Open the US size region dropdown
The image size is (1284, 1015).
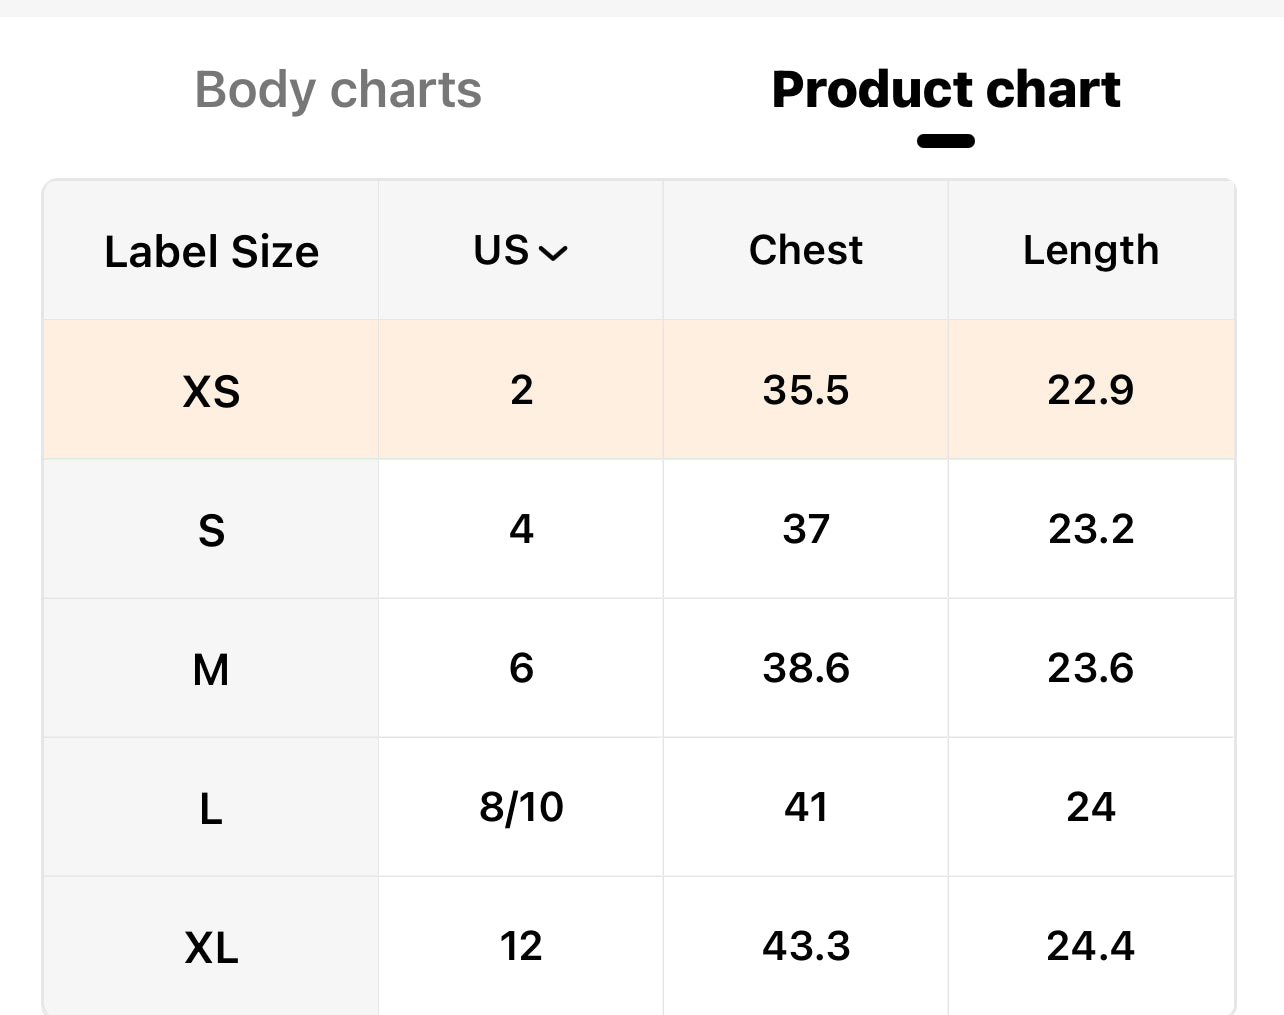click(x=520, y=251)
